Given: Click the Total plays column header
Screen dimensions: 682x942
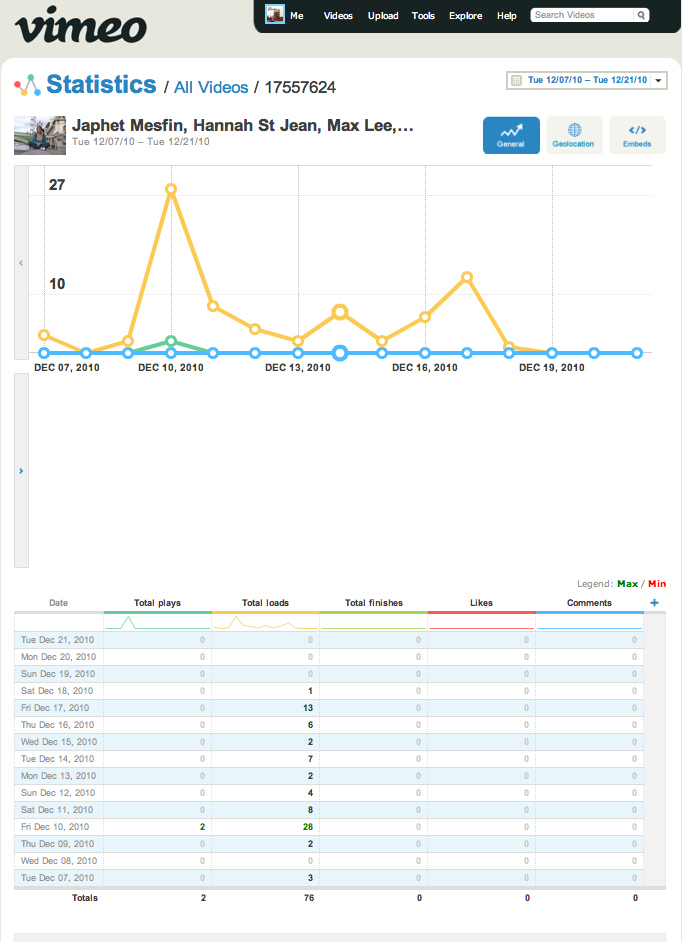Looking at the screenshot, I should click(x=157, y=603).
